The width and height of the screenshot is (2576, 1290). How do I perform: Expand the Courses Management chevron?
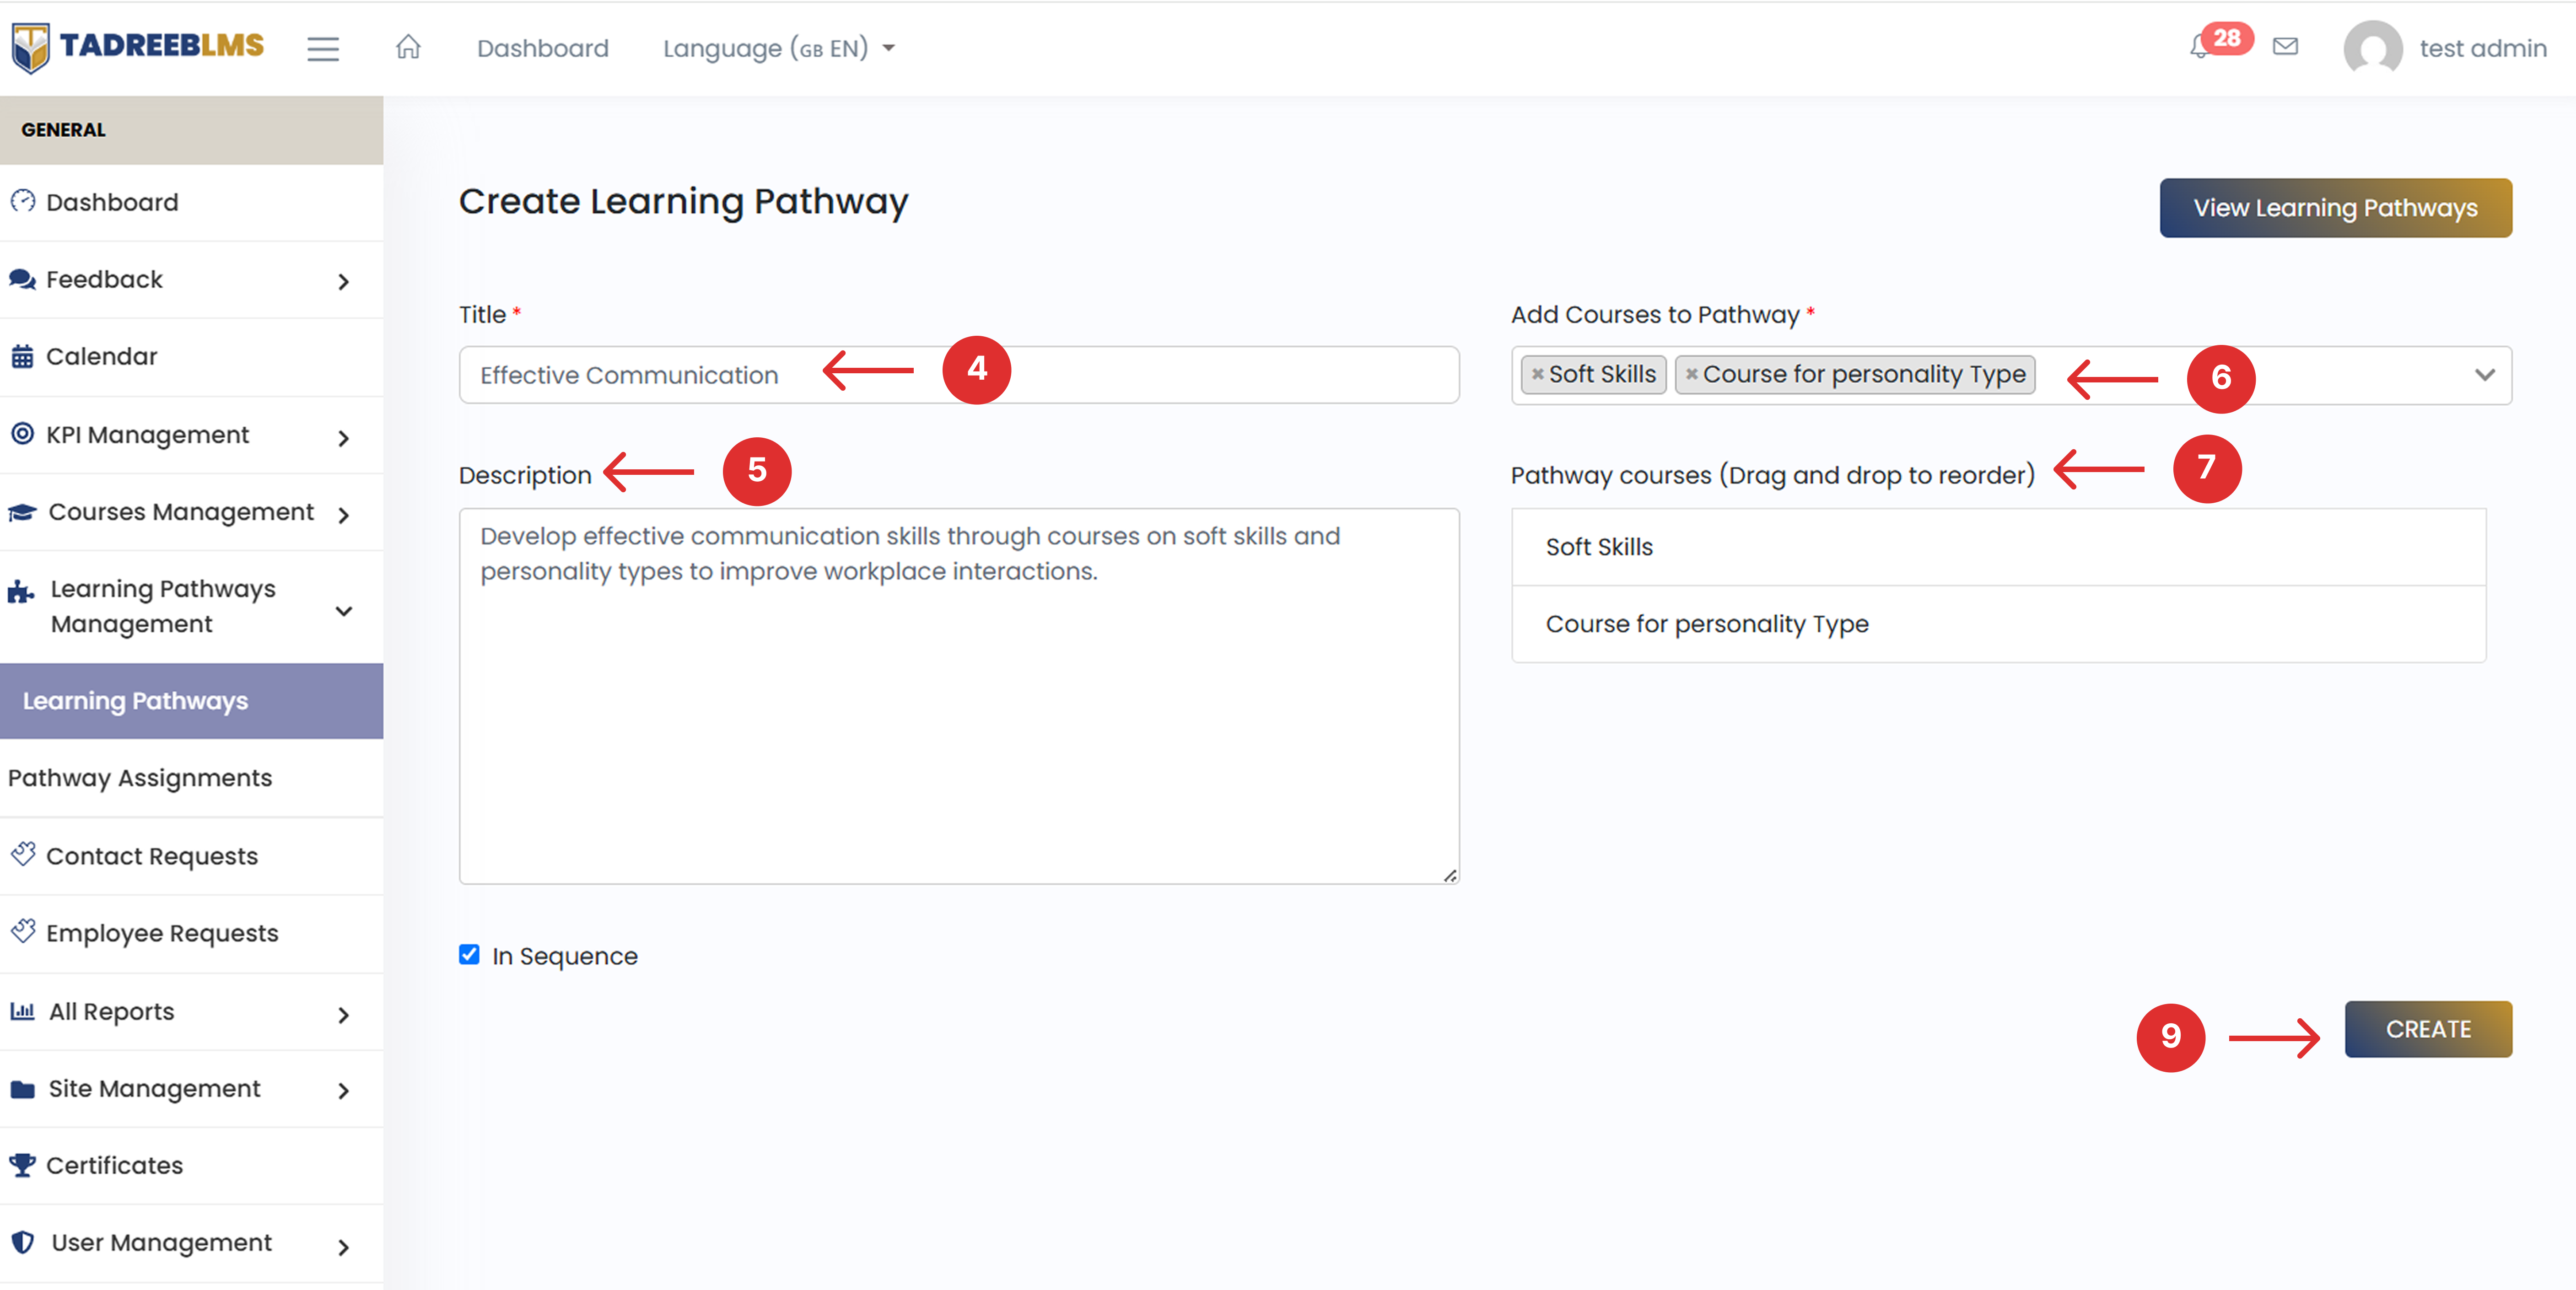pos(344,515)
